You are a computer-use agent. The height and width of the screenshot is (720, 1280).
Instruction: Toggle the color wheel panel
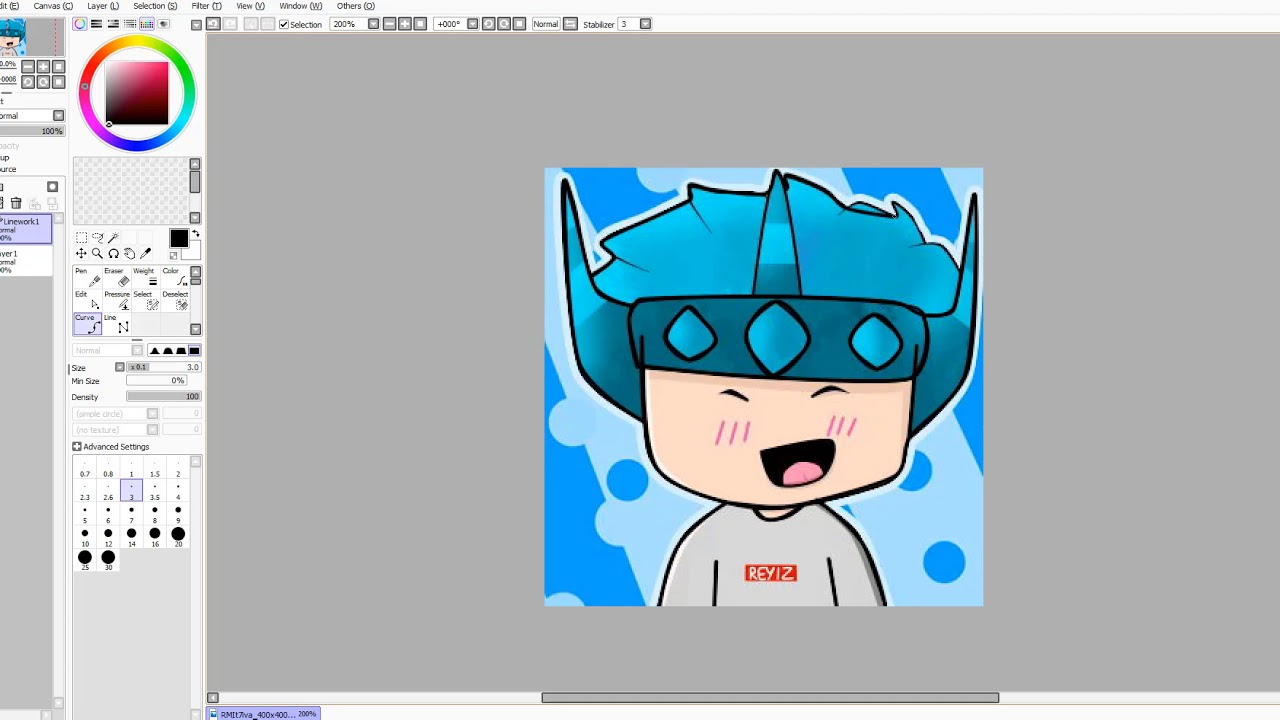80,24
